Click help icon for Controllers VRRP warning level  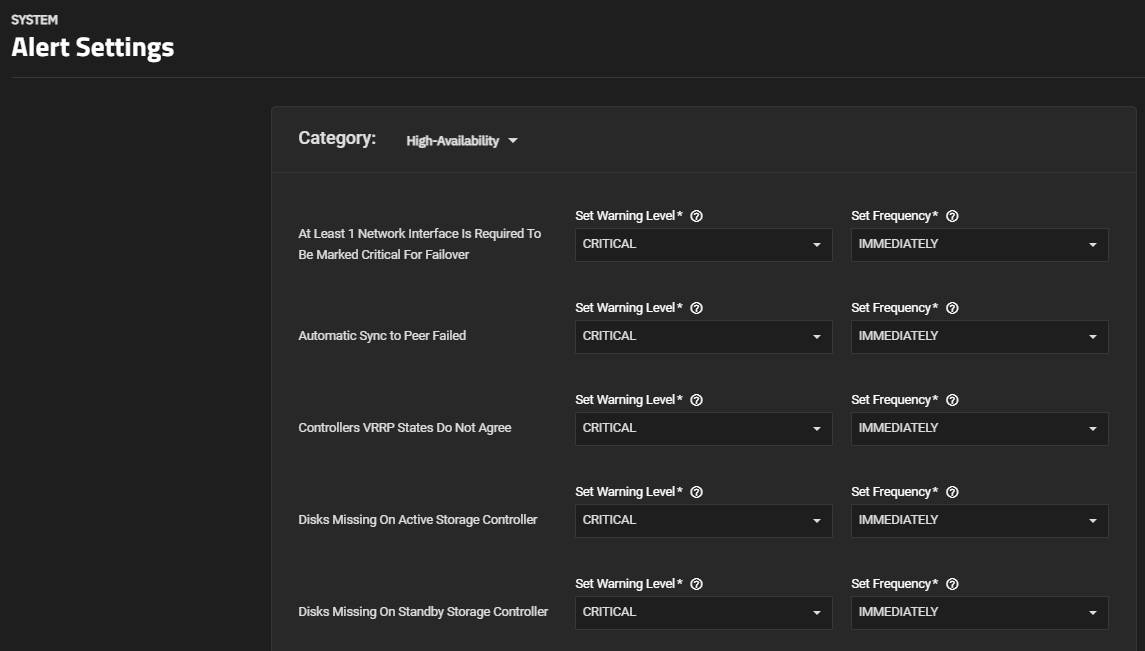pos(697,400)
